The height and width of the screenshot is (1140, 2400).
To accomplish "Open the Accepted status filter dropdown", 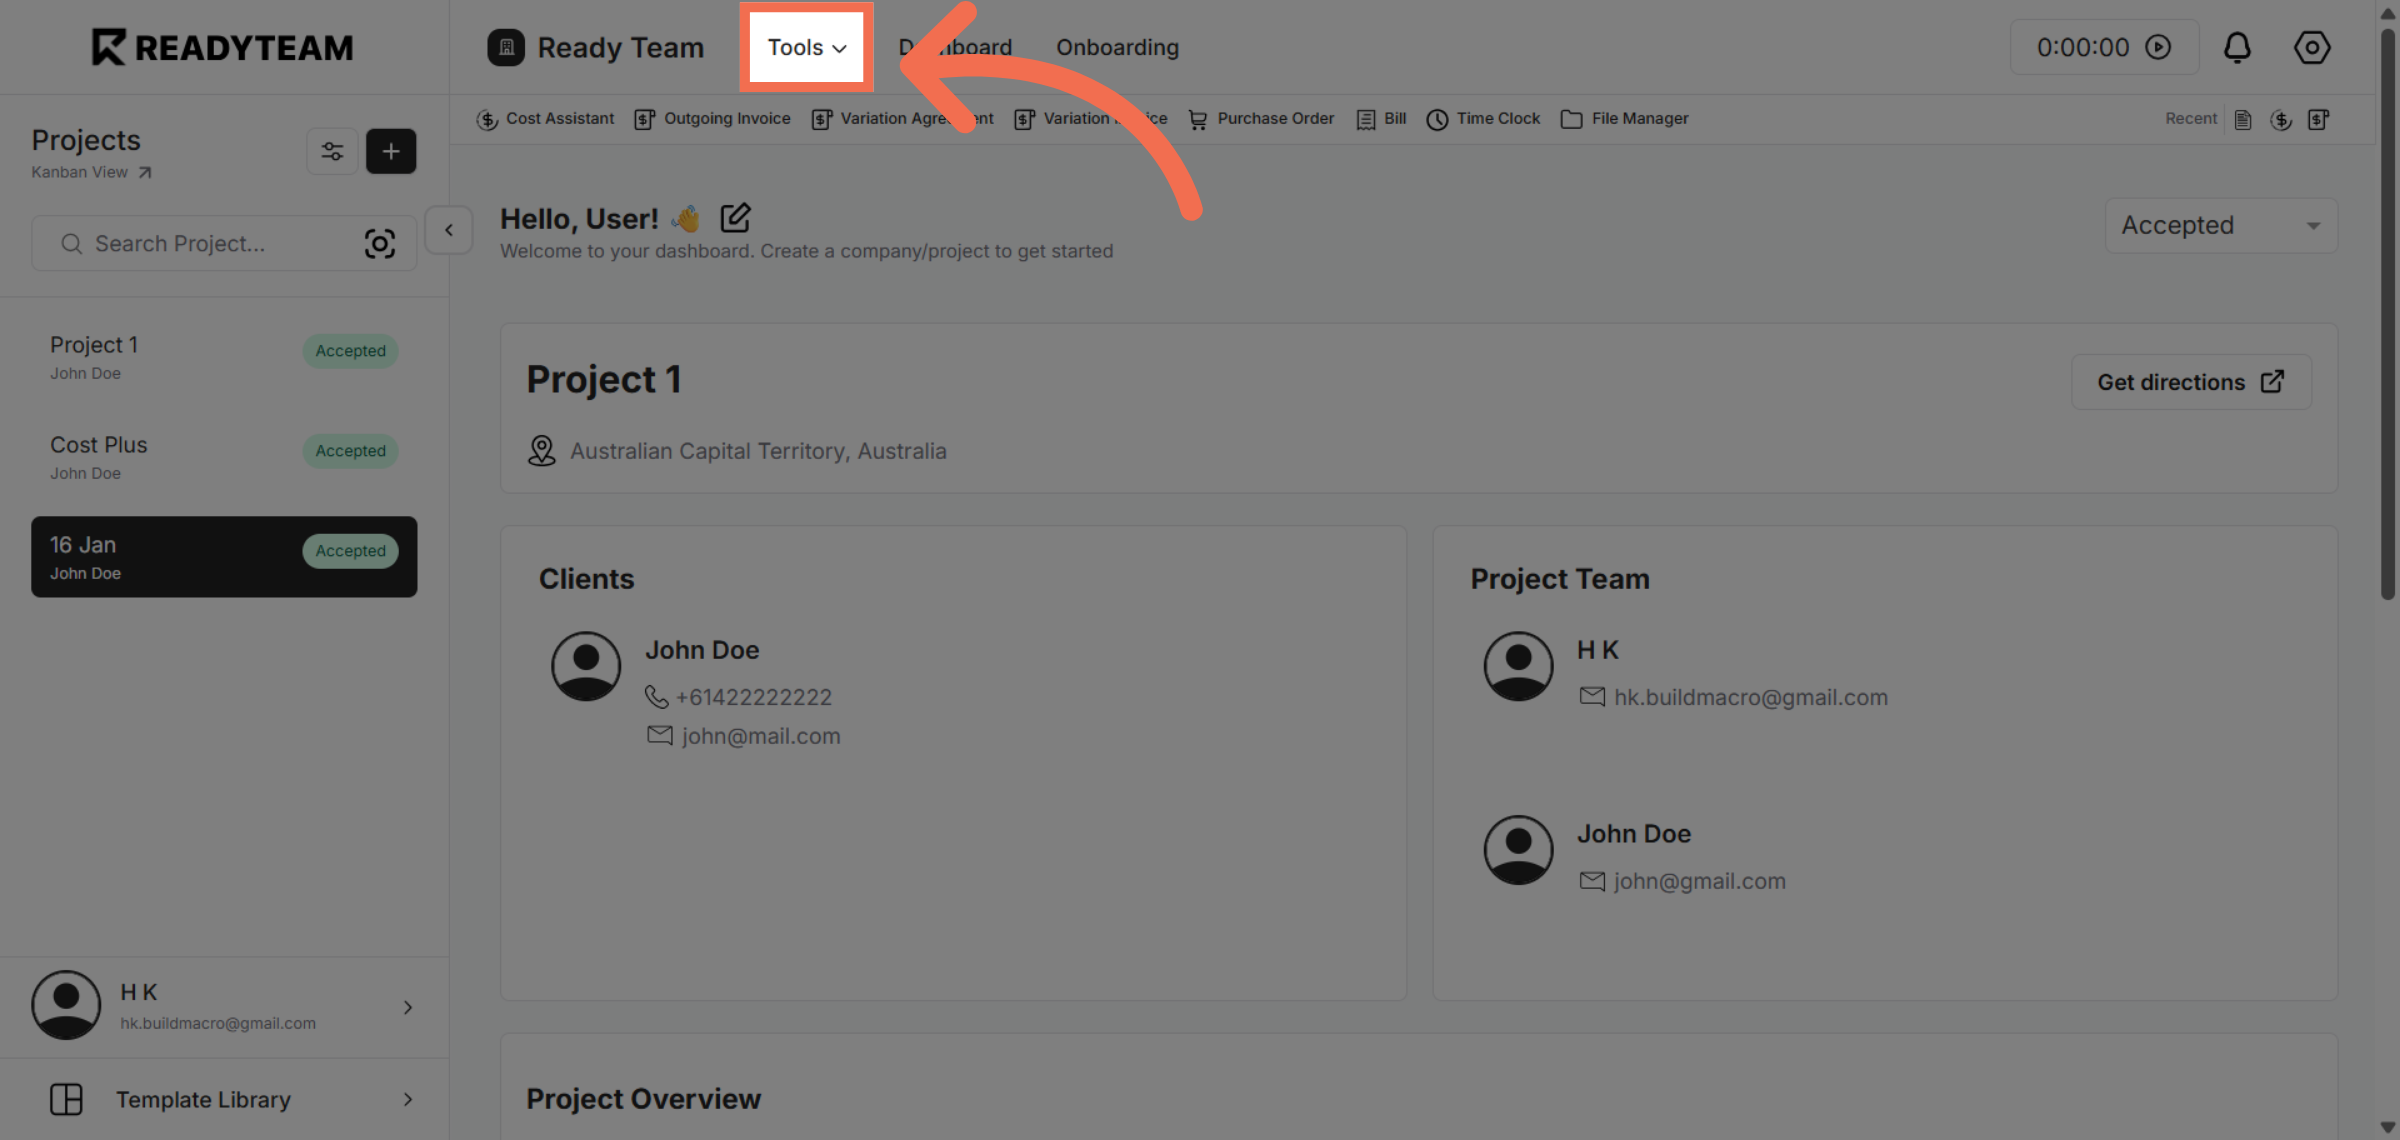I will (x=2220, y=225).
